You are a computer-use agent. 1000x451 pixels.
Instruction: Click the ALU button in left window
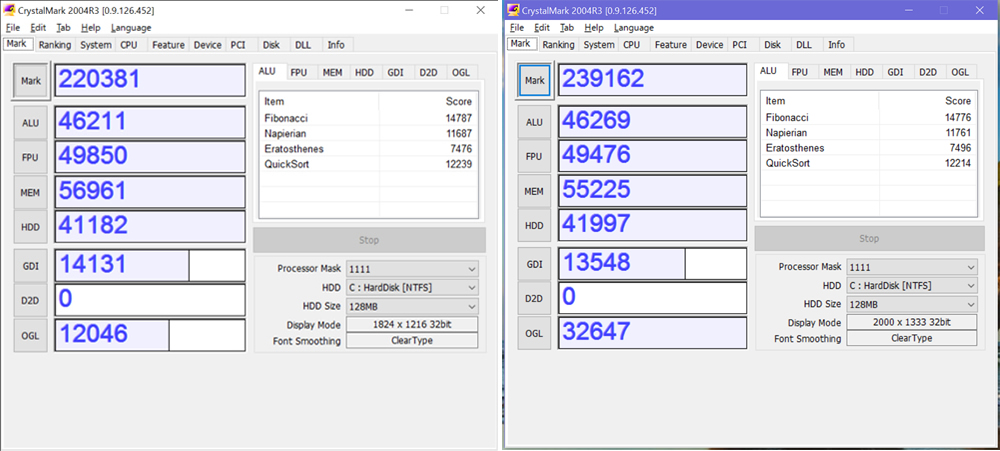31,122
